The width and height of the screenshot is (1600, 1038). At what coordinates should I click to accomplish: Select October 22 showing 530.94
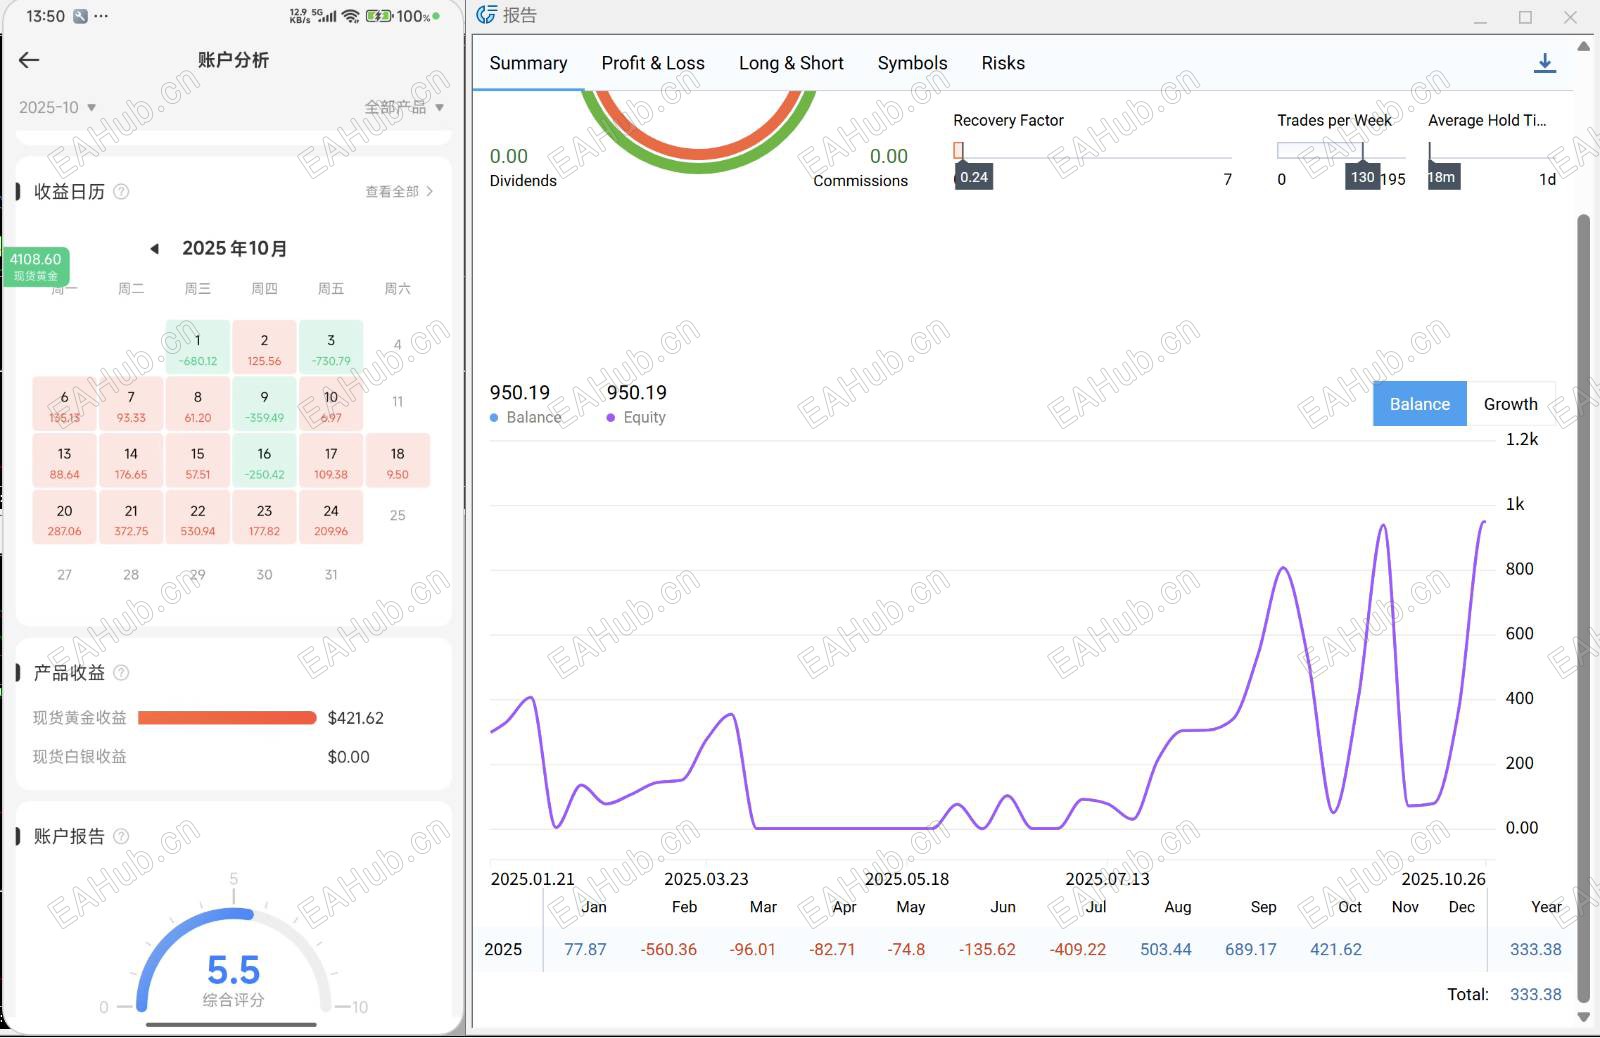(198, 518)
